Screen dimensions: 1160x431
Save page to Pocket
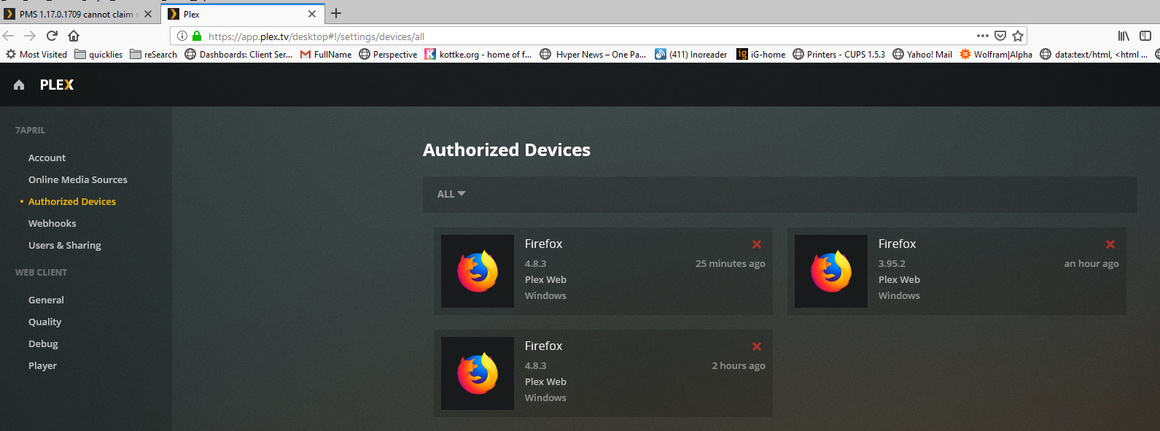[x=1000, y=35]
